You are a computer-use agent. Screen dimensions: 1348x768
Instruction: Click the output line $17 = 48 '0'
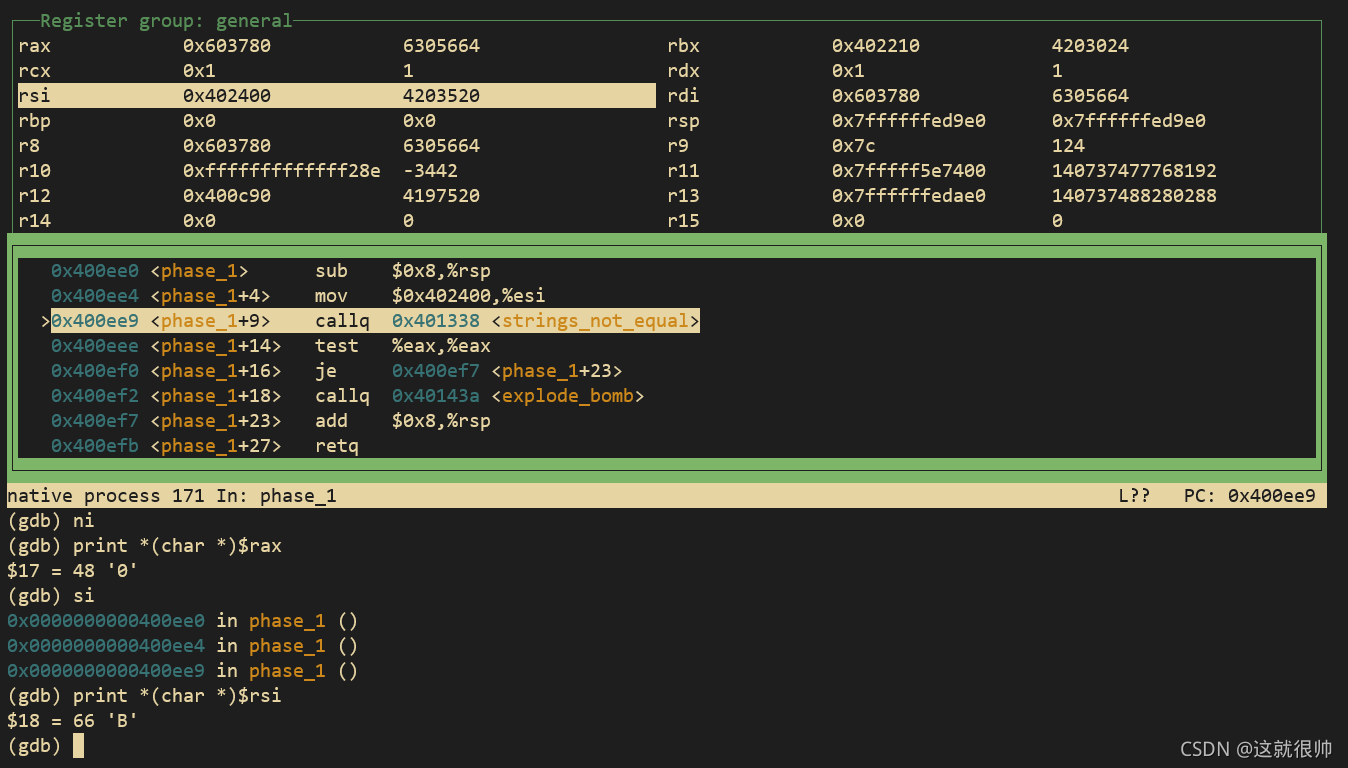pyautogui.click(x=73, y=571)
